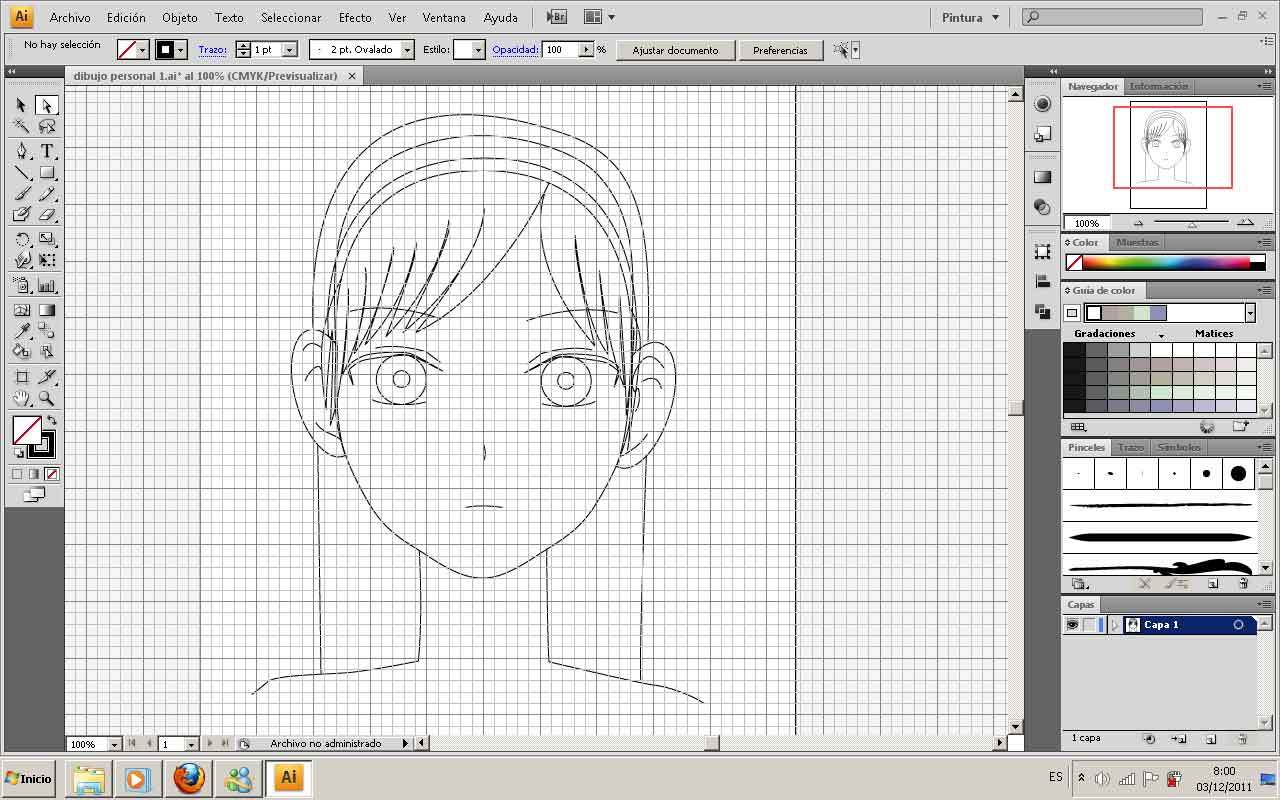Set paint mode to None in toolbox

tap(52, 474)
